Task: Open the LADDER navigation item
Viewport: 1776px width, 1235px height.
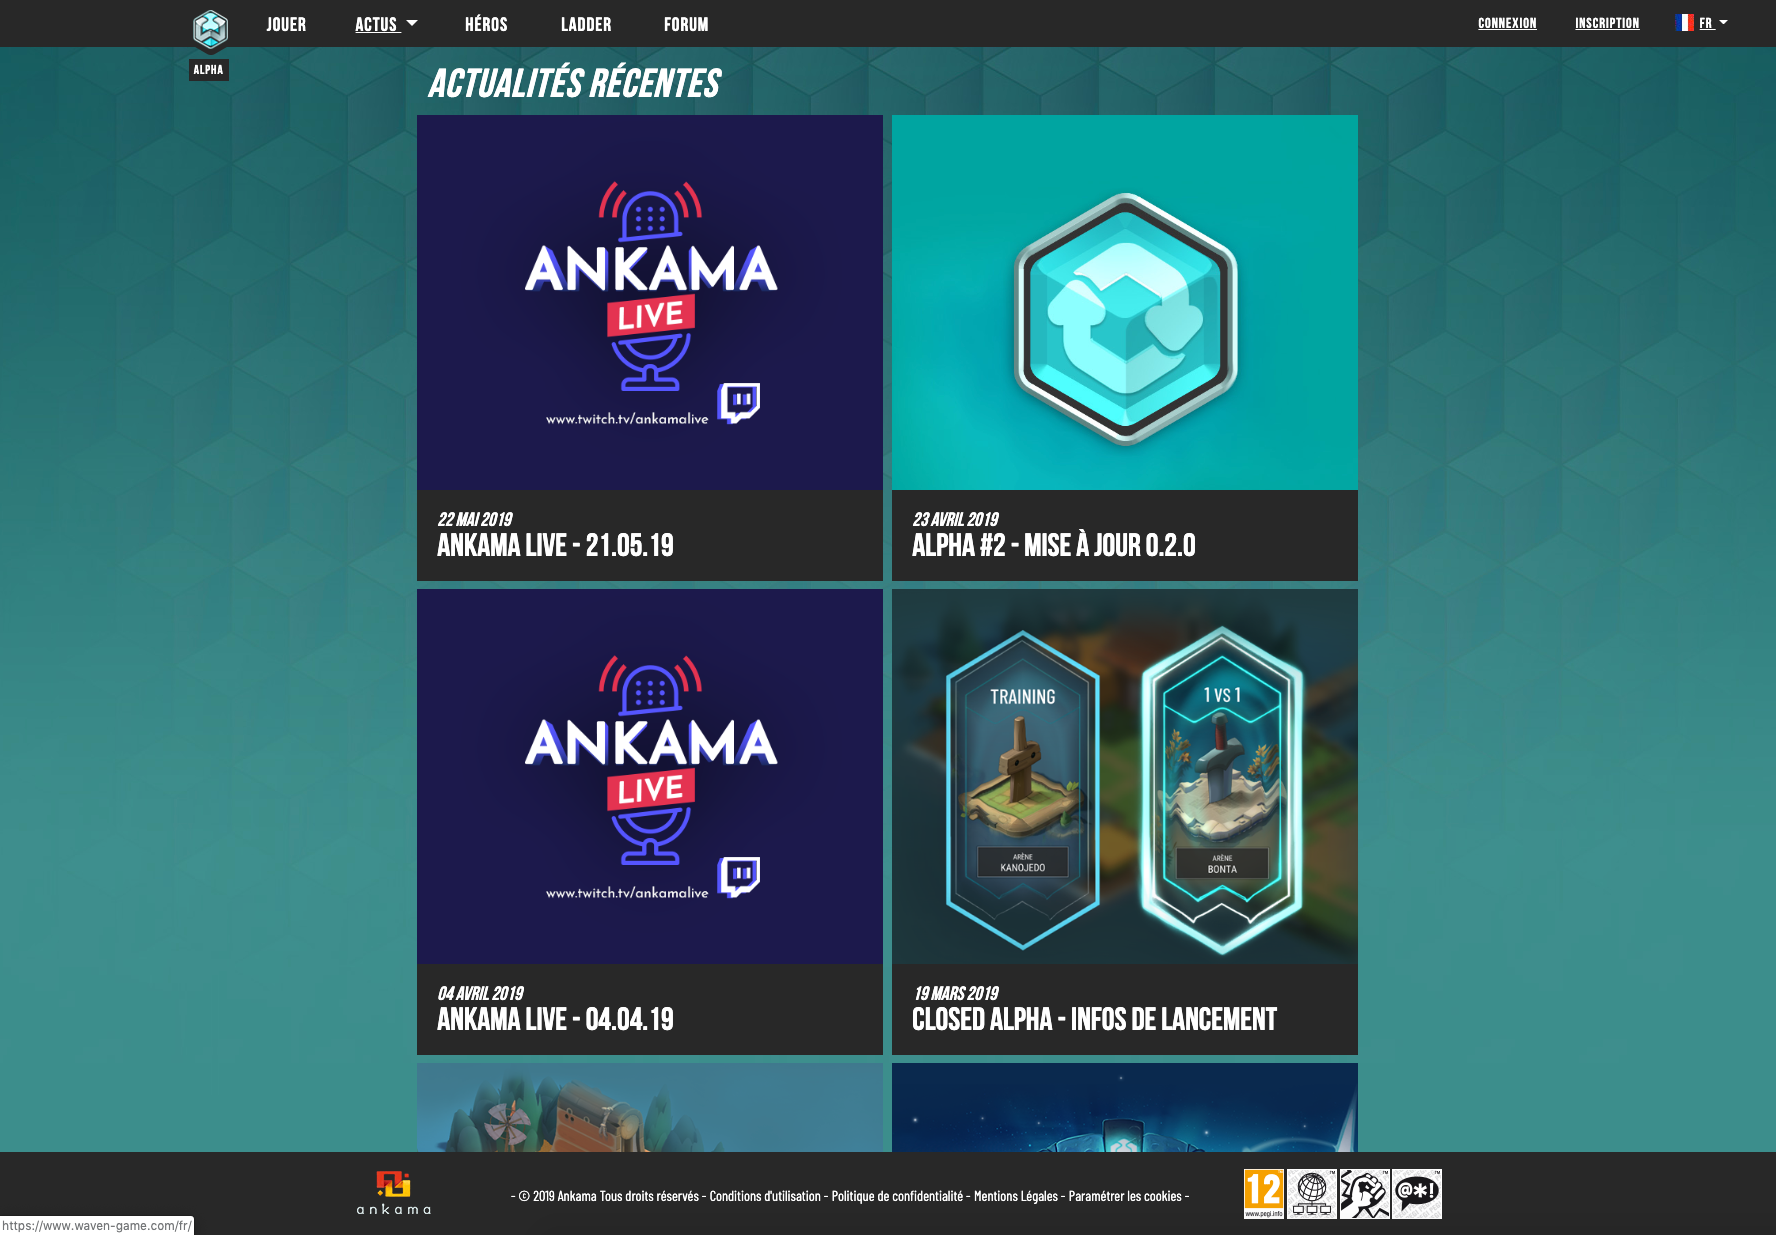Action: point(586,24)
